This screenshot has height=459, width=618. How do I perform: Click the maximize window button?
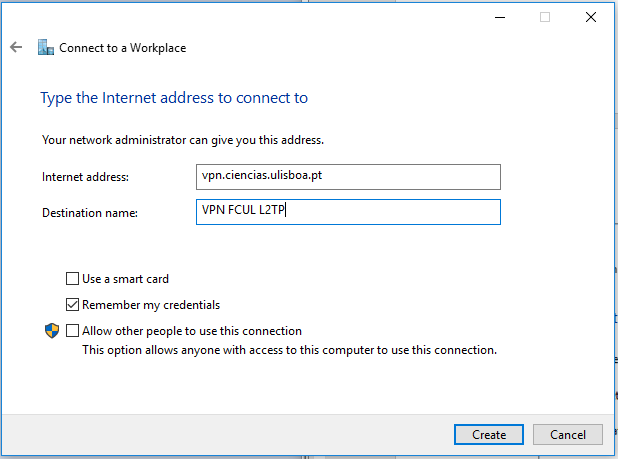point(545,17)
